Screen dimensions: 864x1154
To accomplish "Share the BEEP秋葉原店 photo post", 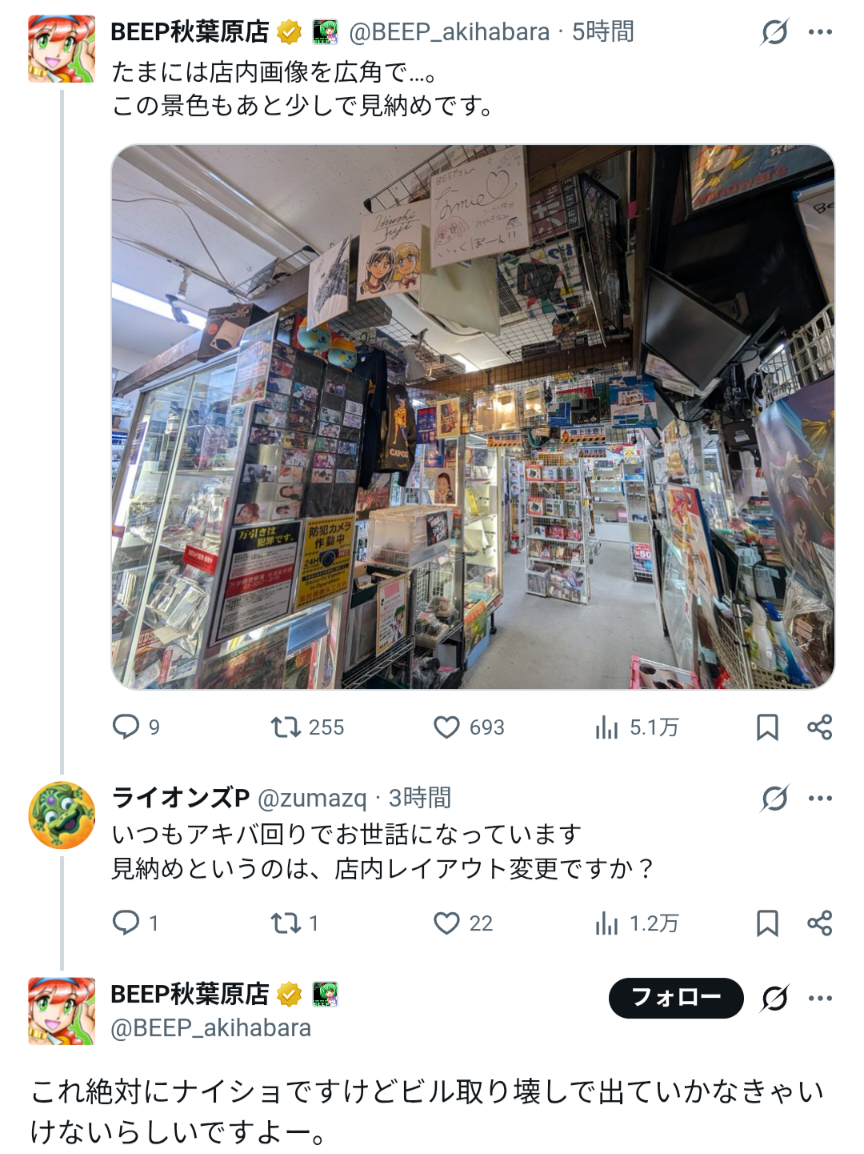I will pos(819,727).
